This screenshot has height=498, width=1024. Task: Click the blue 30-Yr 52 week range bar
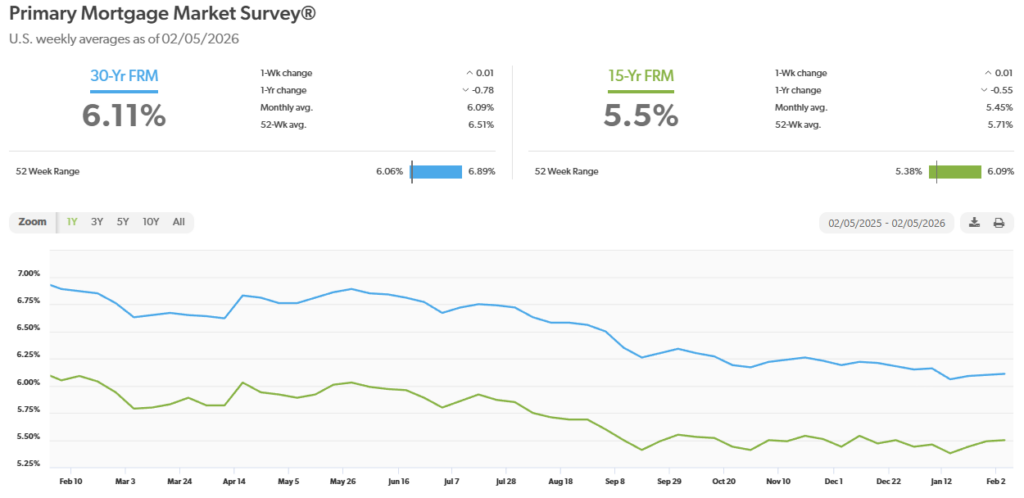coord(438,171)
